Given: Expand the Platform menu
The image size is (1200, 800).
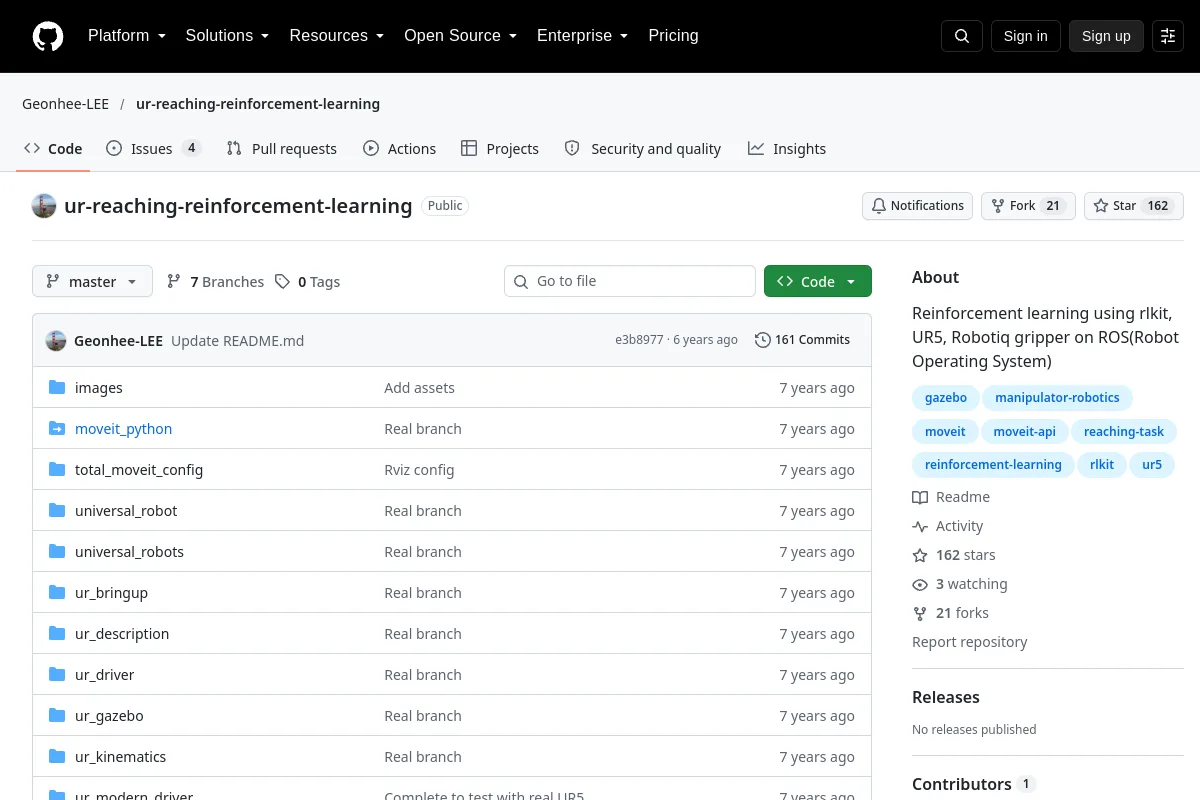Looking at the screenshot, I should pyautogui.click(x=127, y=36).
